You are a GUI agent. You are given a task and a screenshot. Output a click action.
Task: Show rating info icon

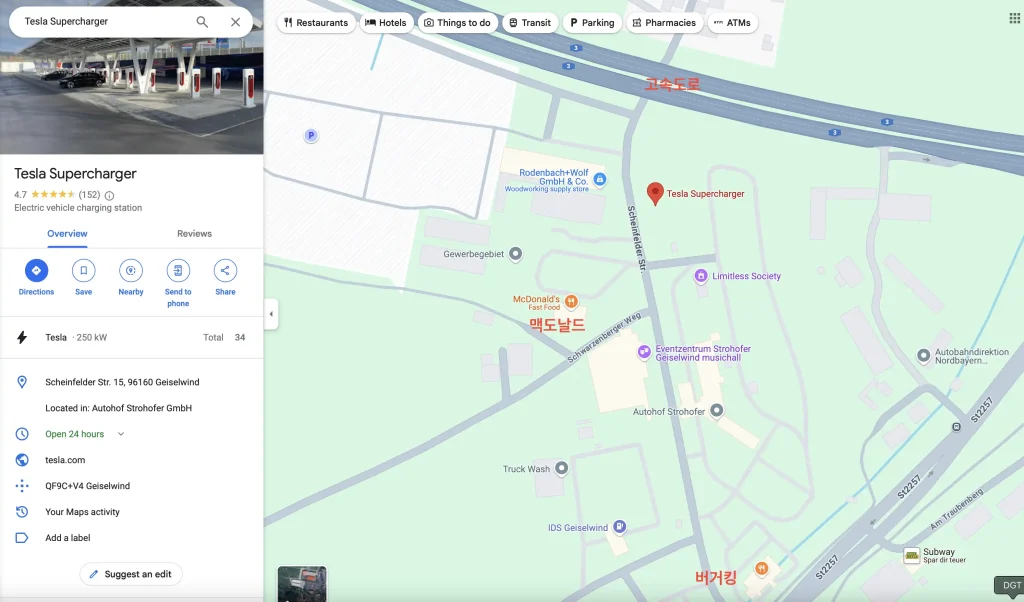110,195
